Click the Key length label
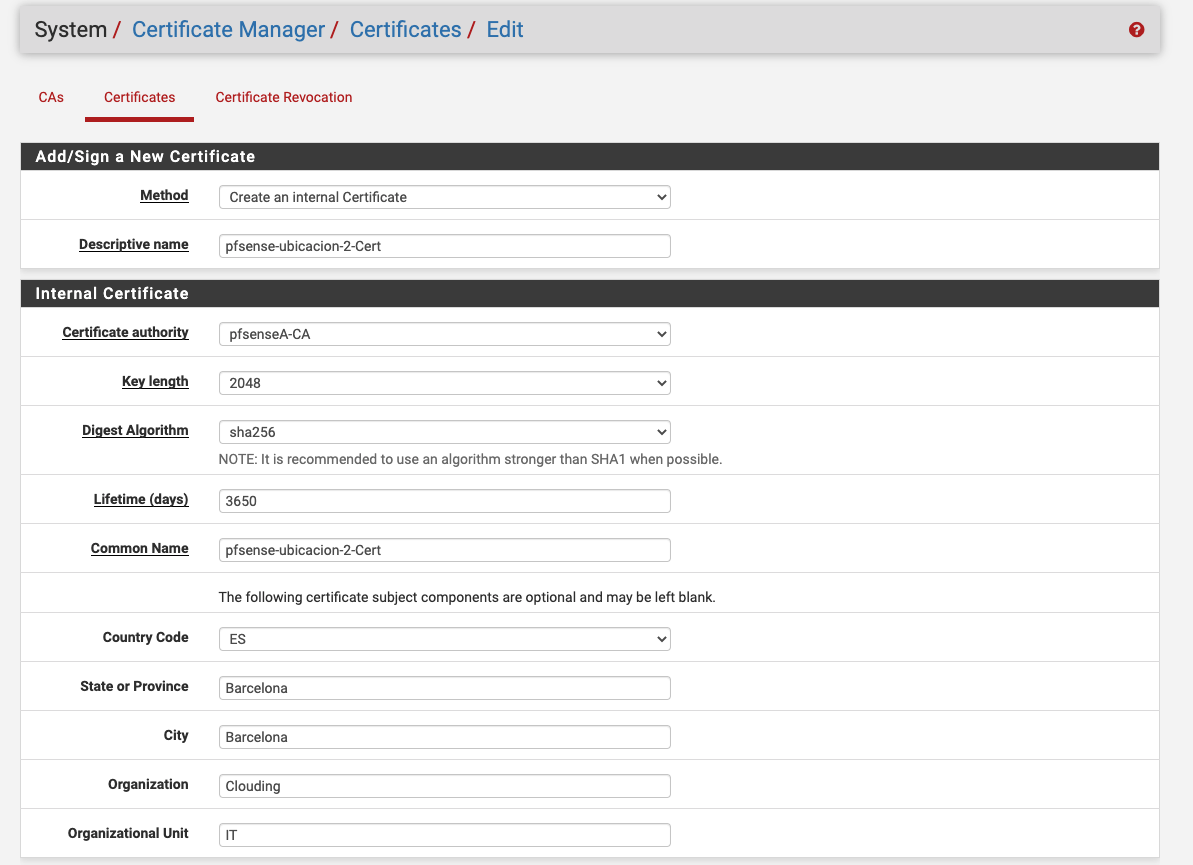Viewport: 1193px width, 865px height. point(155,381)
